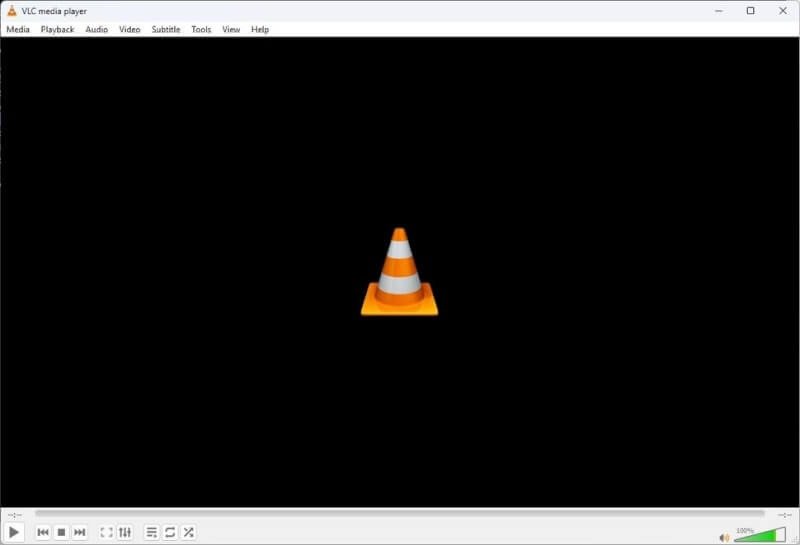Open the Help menu
The height and width of the screenshot is (545, 800).
(260, 30)
